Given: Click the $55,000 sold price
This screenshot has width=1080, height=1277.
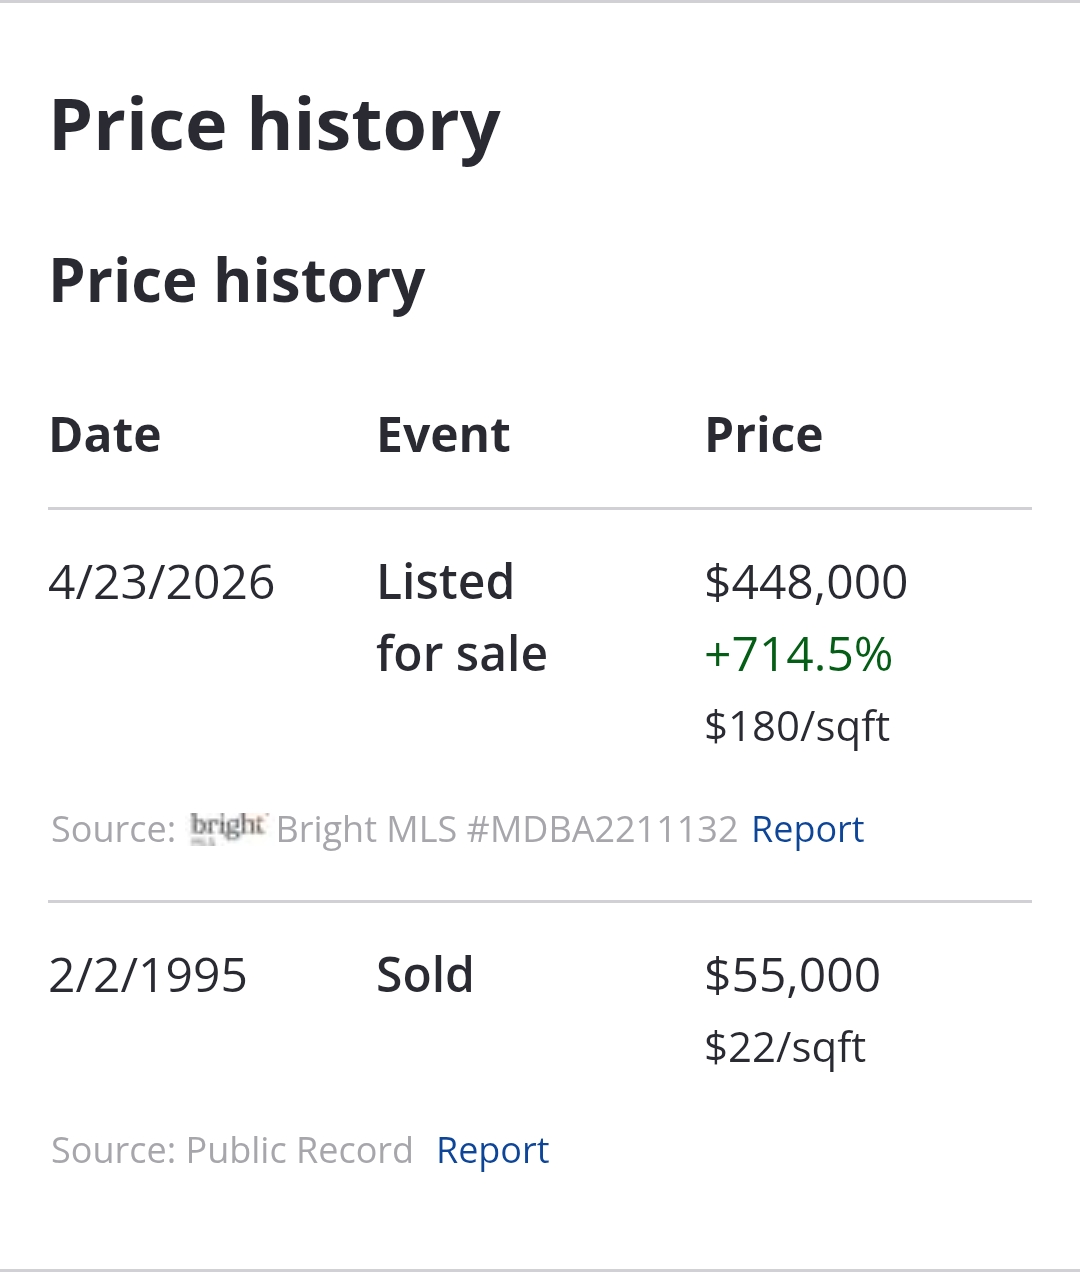Looking at the screenshot, I should coord(792,975).
